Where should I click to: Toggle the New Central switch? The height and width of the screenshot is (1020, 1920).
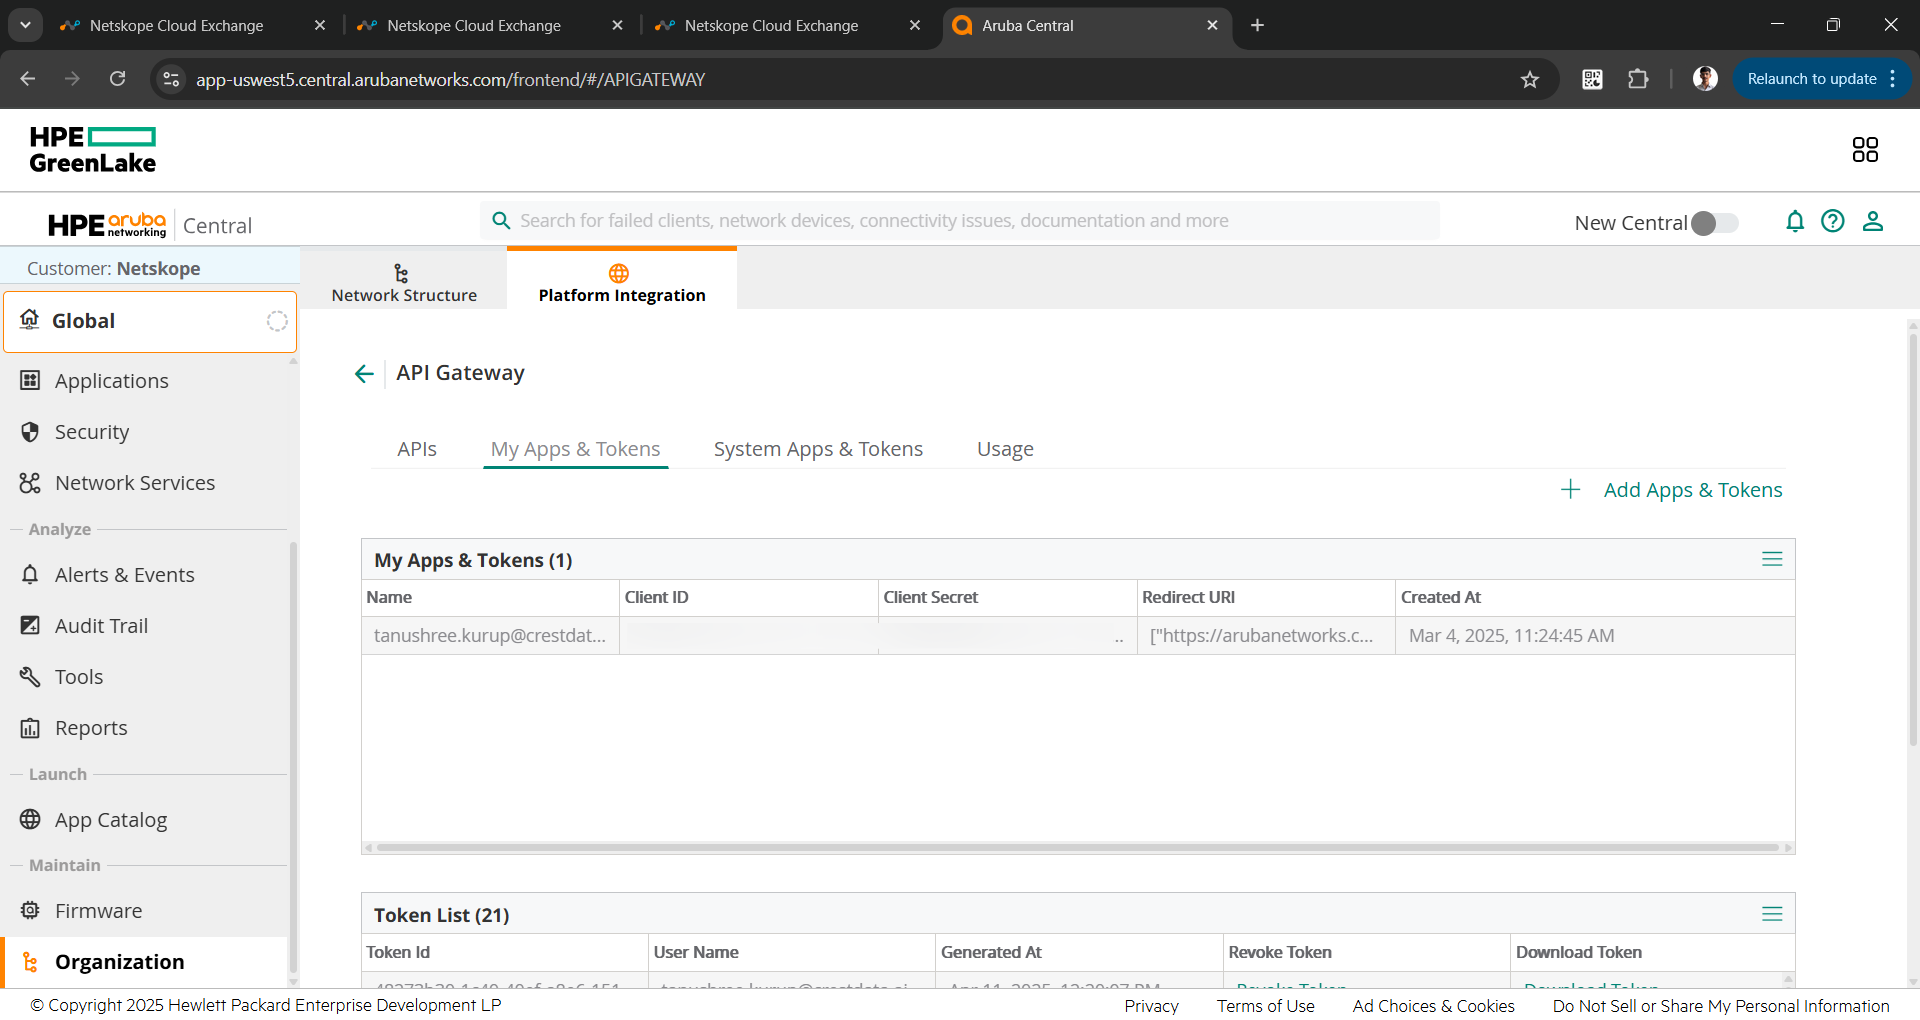(x=1715, y=223)
